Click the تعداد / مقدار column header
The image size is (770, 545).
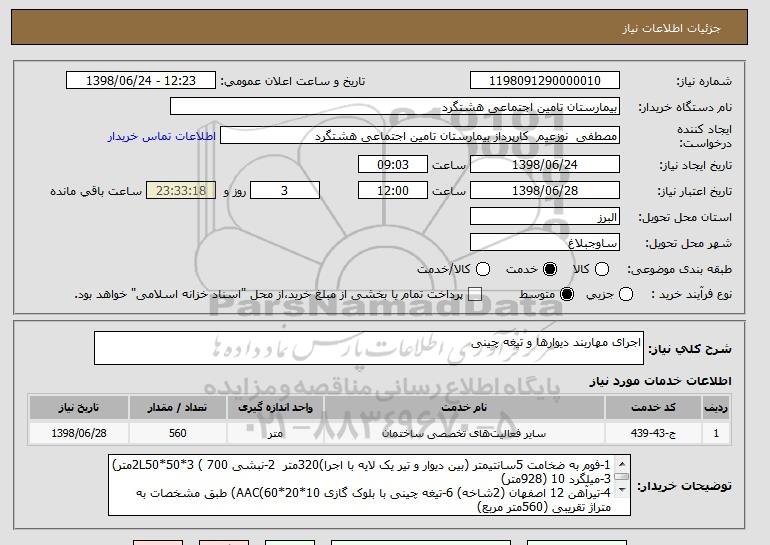177,408
